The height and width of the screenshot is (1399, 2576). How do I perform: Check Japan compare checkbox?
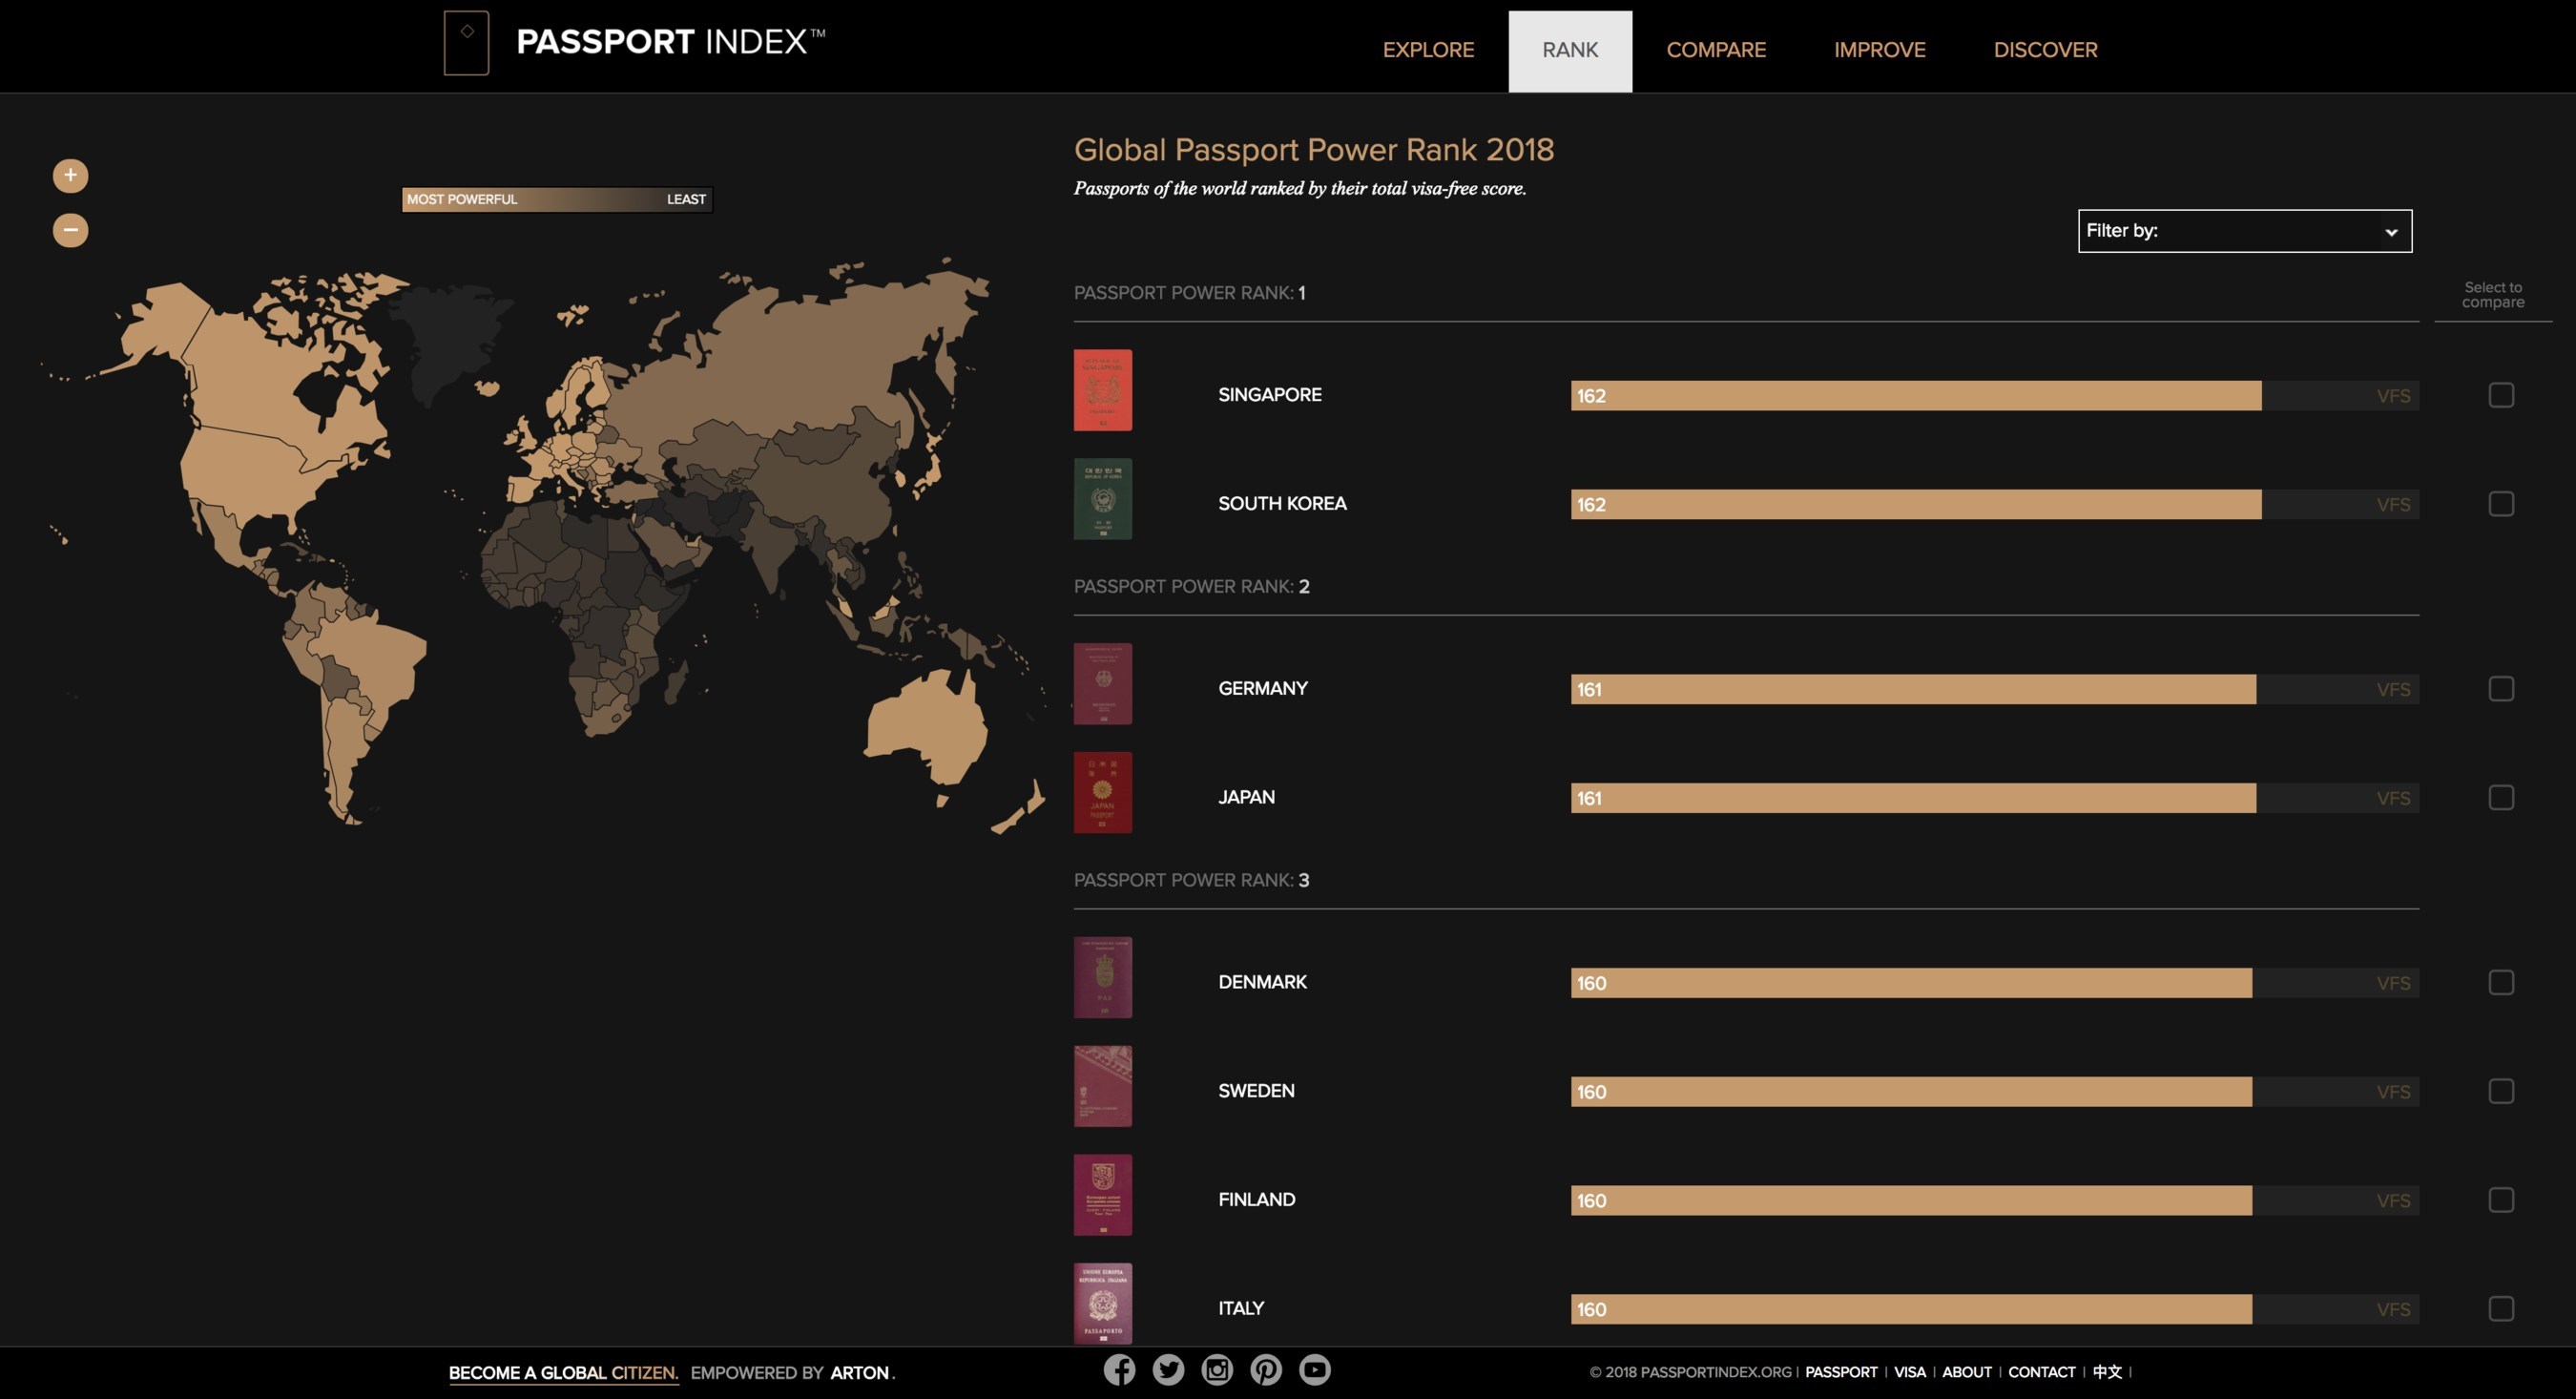[x=2501, y=798]
